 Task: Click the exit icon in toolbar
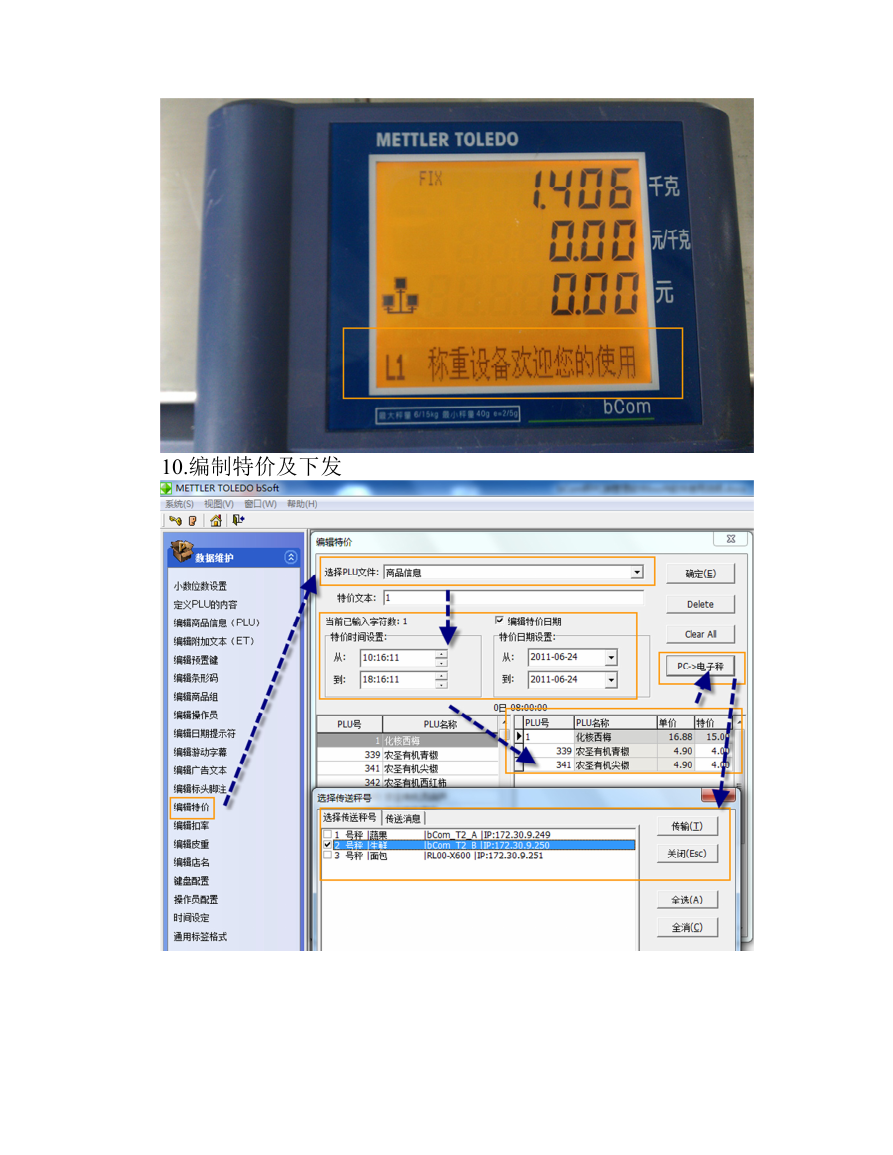238,520
